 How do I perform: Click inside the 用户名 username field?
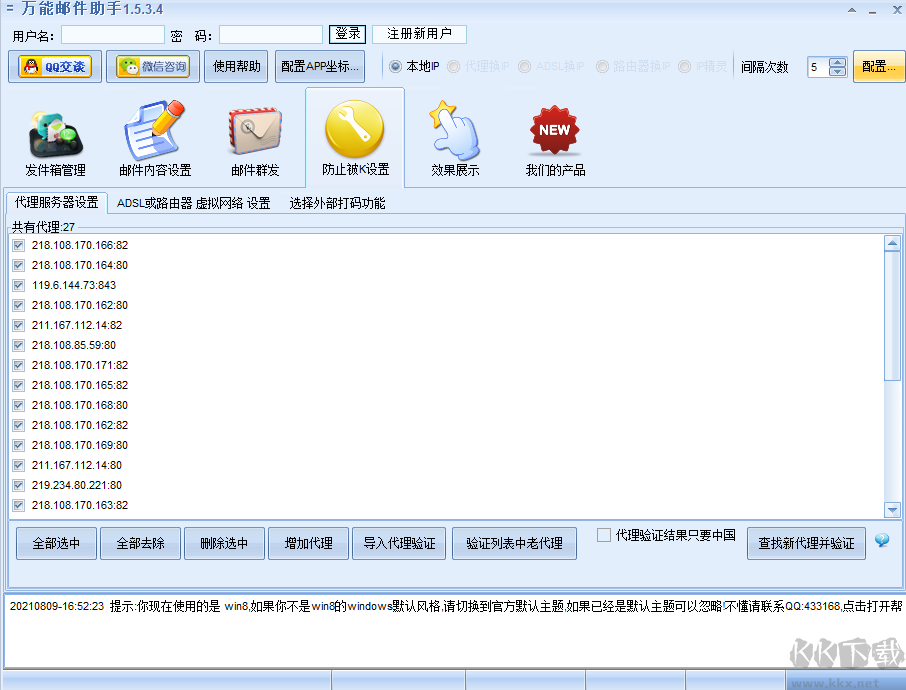coord(112,33)
